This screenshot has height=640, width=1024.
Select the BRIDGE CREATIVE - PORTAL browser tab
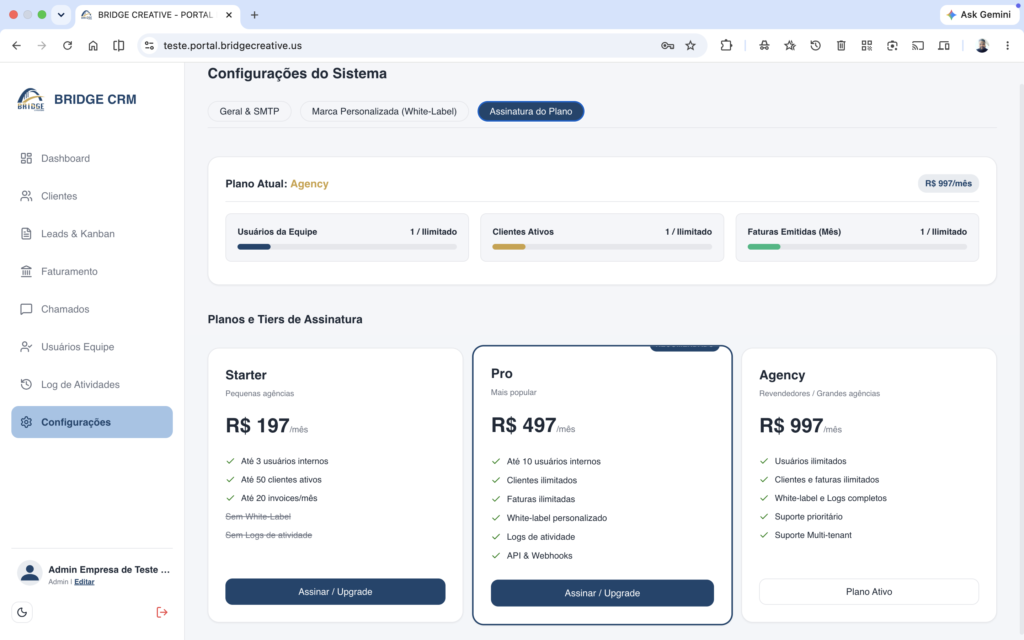click(156, 14)
